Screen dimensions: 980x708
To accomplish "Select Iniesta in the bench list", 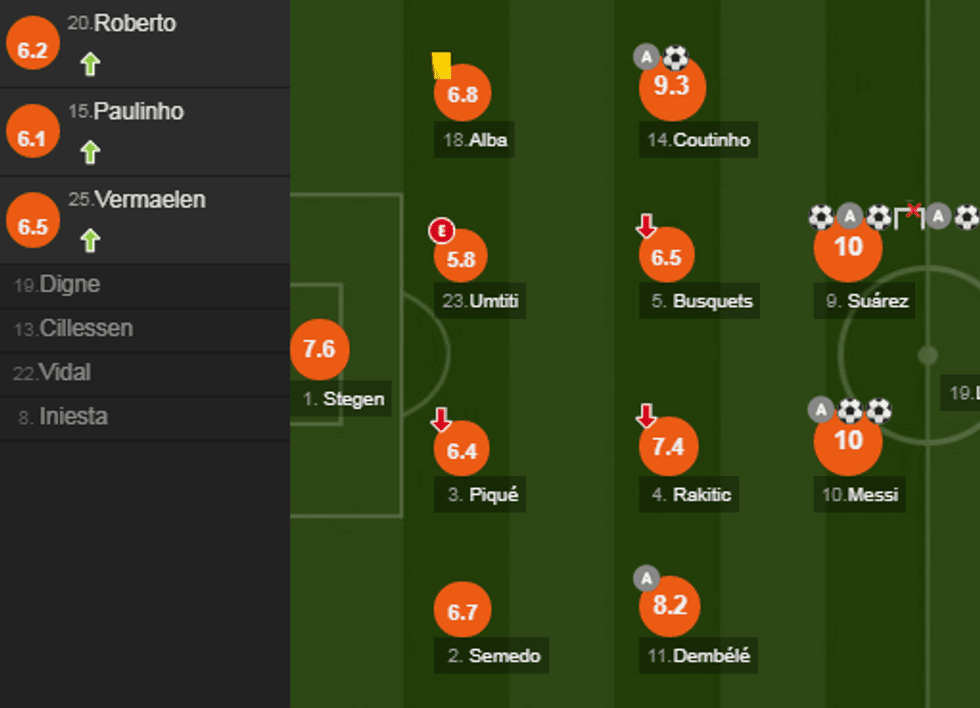I will 73,417.
